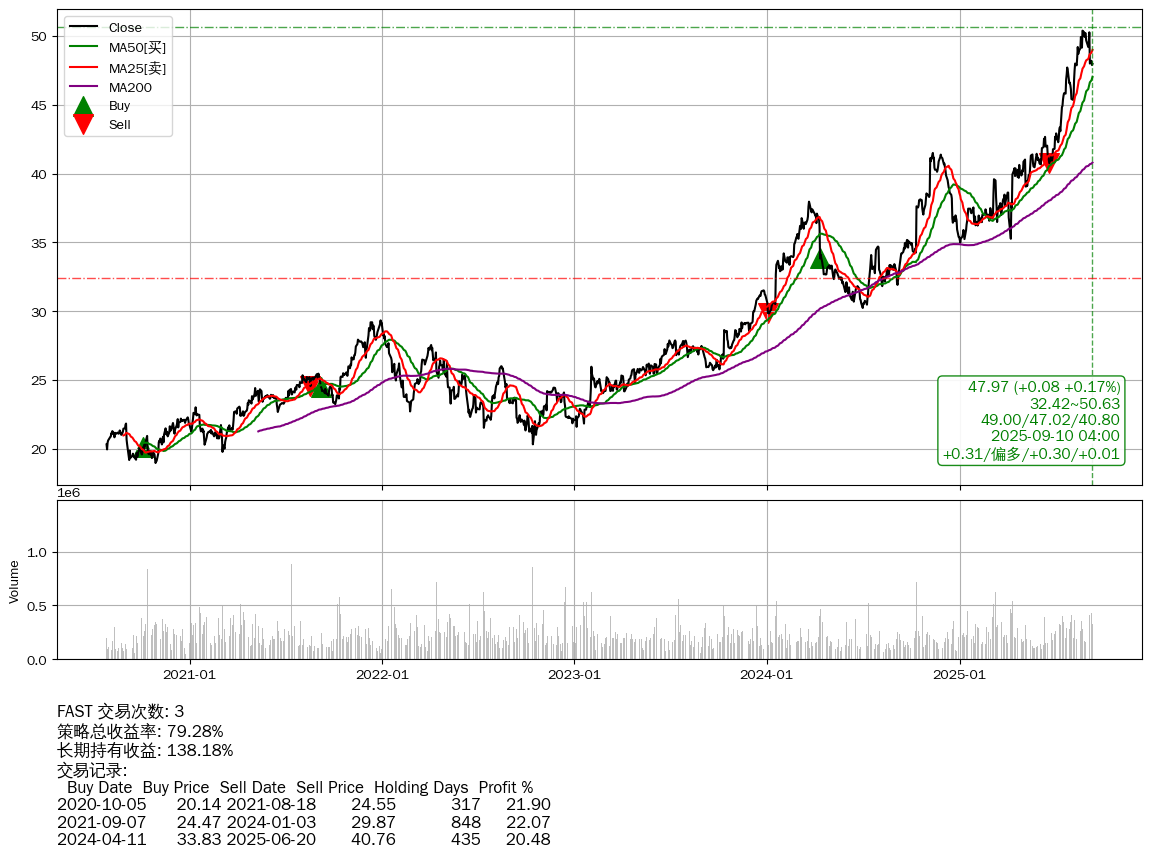
Task: Click the price info box showing 47.97
Action: tap(1031, 420)
